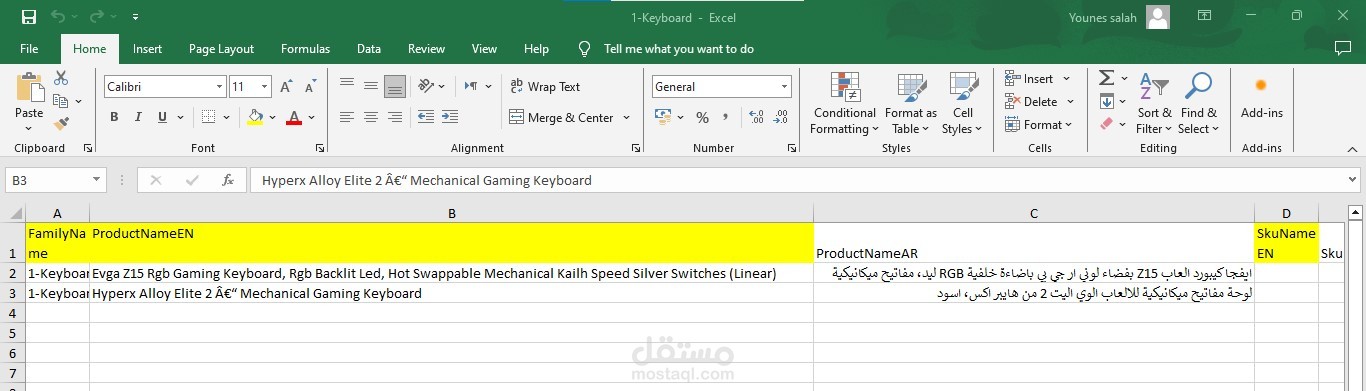Apply the red font color A

[x=294, y=117]
